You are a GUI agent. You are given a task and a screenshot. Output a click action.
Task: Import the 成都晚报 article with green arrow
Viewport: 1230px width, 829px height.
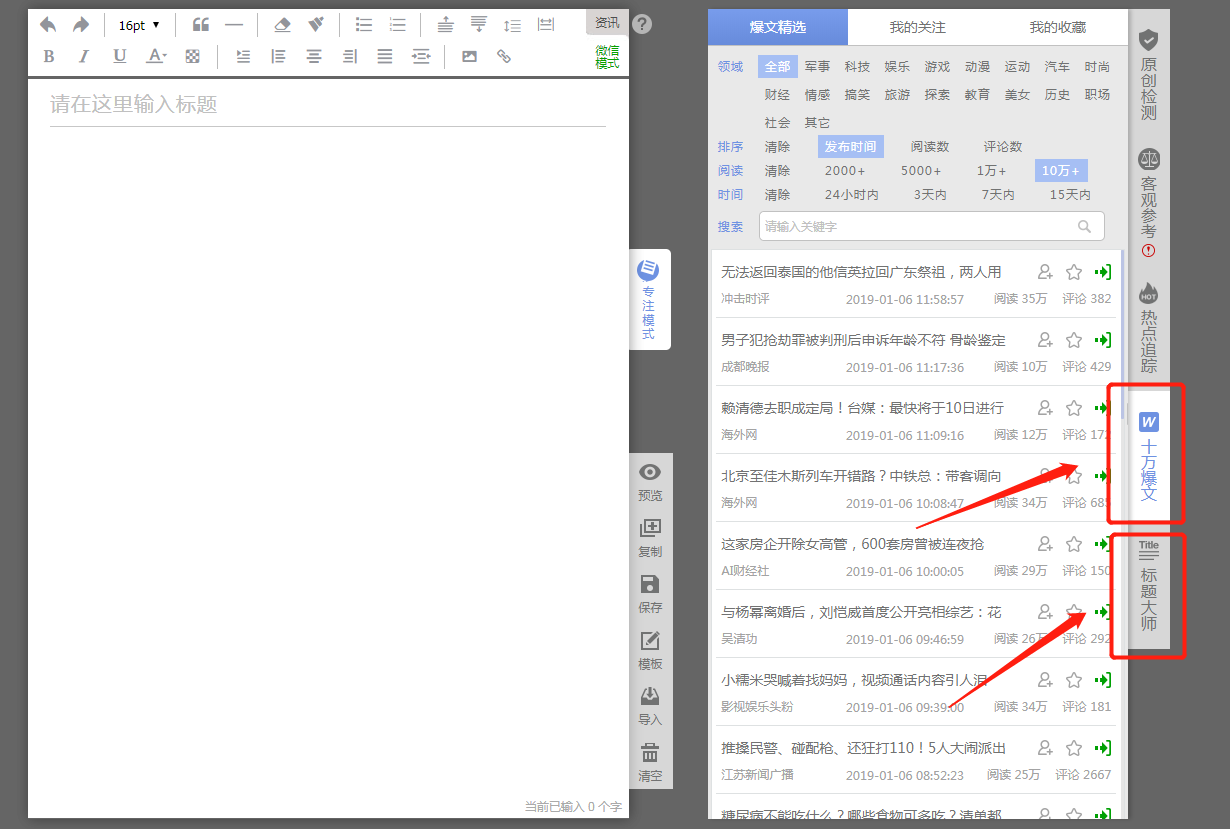(1103, 340)
